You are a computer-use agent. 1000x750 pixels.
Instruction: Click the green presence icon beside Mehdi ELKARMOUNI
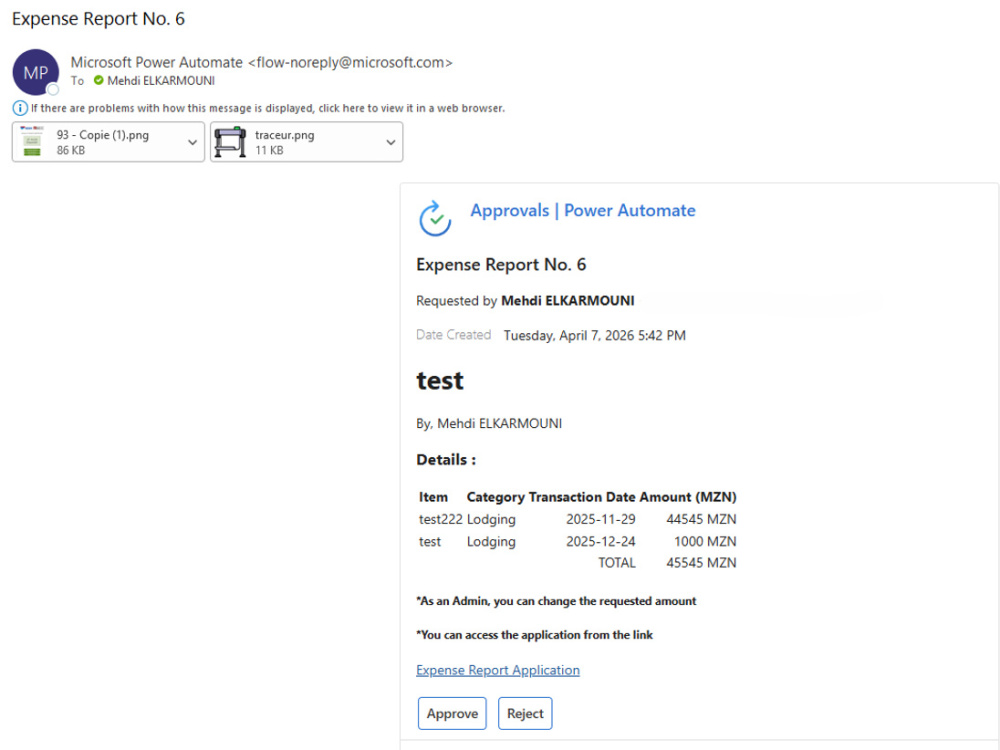pyautogui.click(x=98, y=80)
